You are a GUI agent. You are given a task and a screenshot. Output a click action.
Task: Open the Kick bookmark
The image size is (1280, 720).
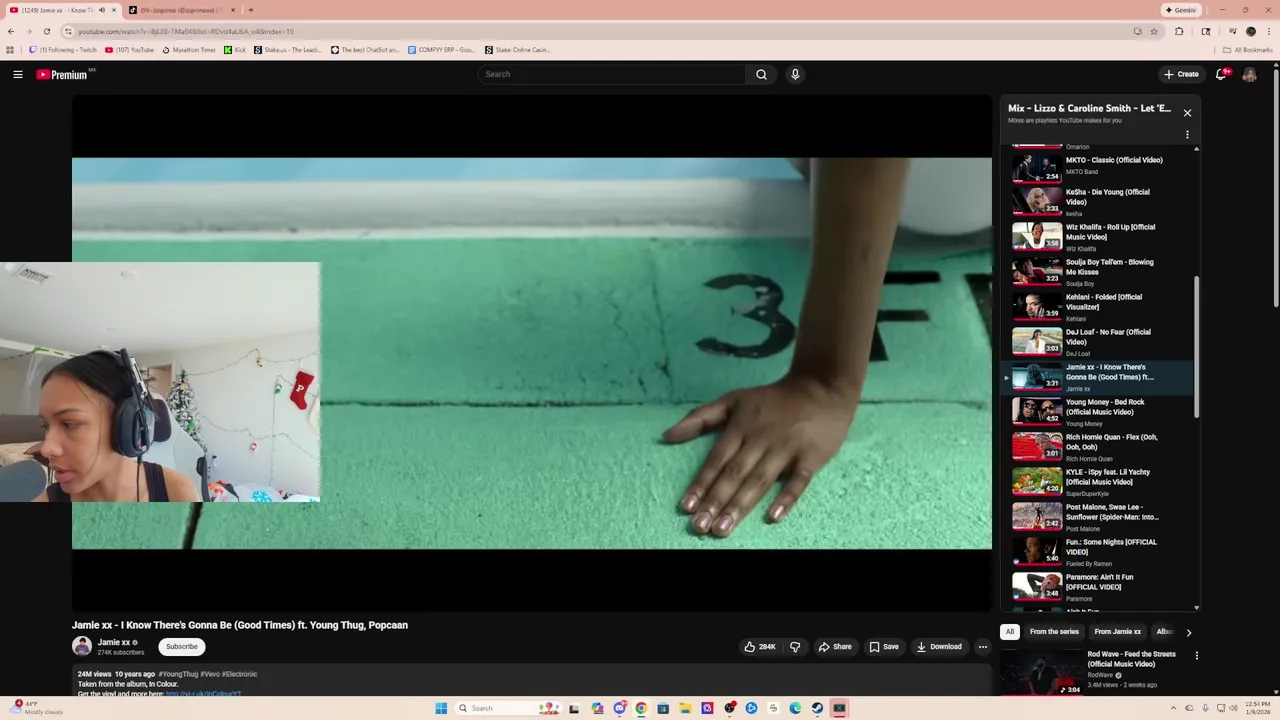(235, 50)
